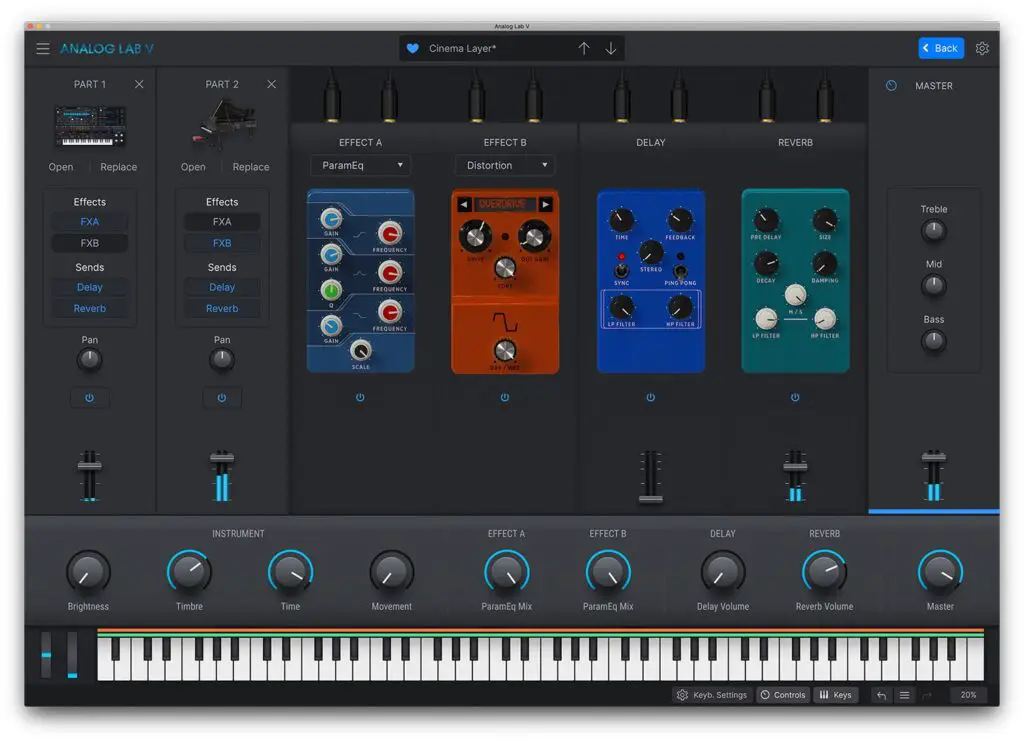The image size is (1024, 743).
Task: Switch to Keys view in bottom bar
Action: (835, 695)
